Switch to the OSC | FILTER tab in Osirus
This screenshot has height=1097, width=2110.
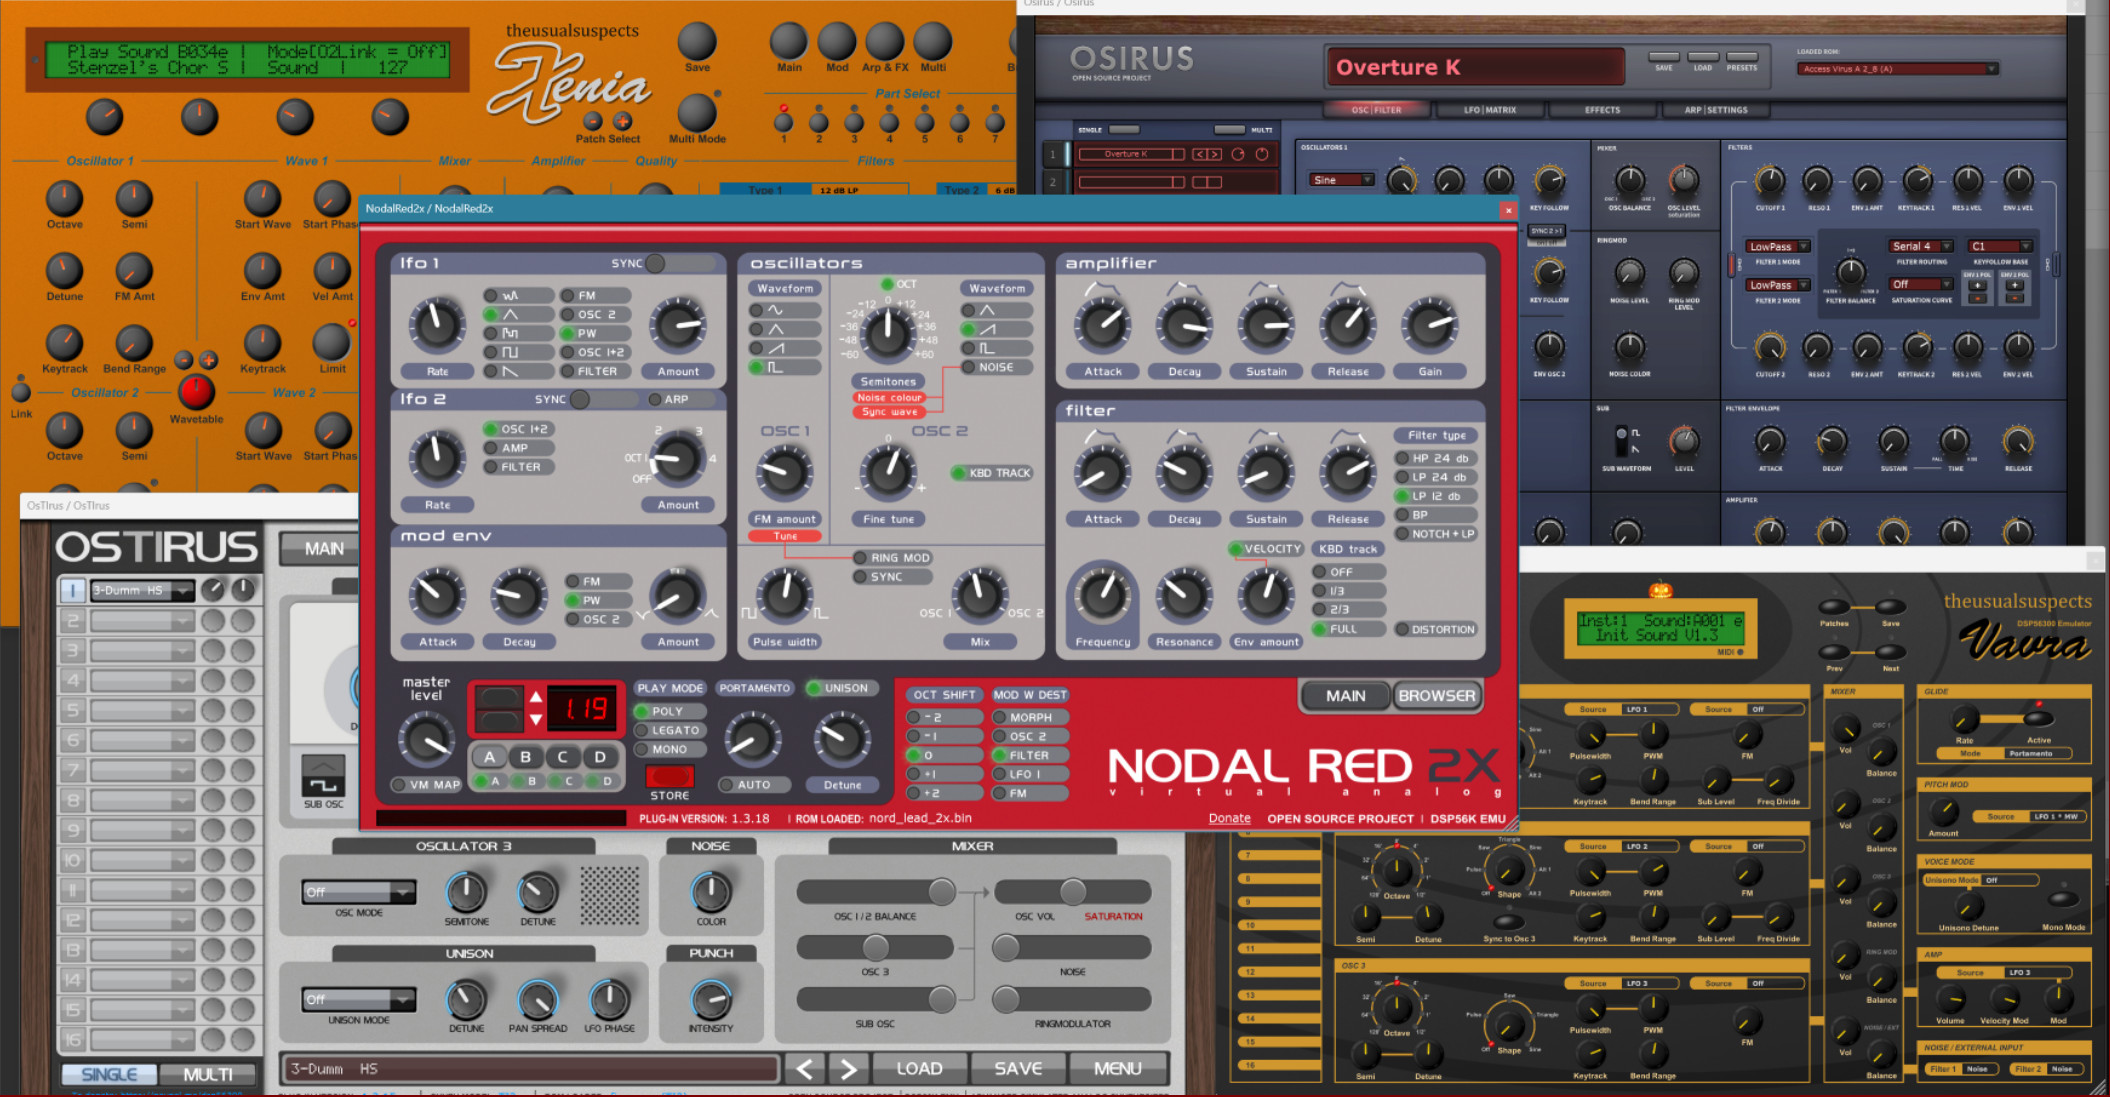click(1376, 110)
